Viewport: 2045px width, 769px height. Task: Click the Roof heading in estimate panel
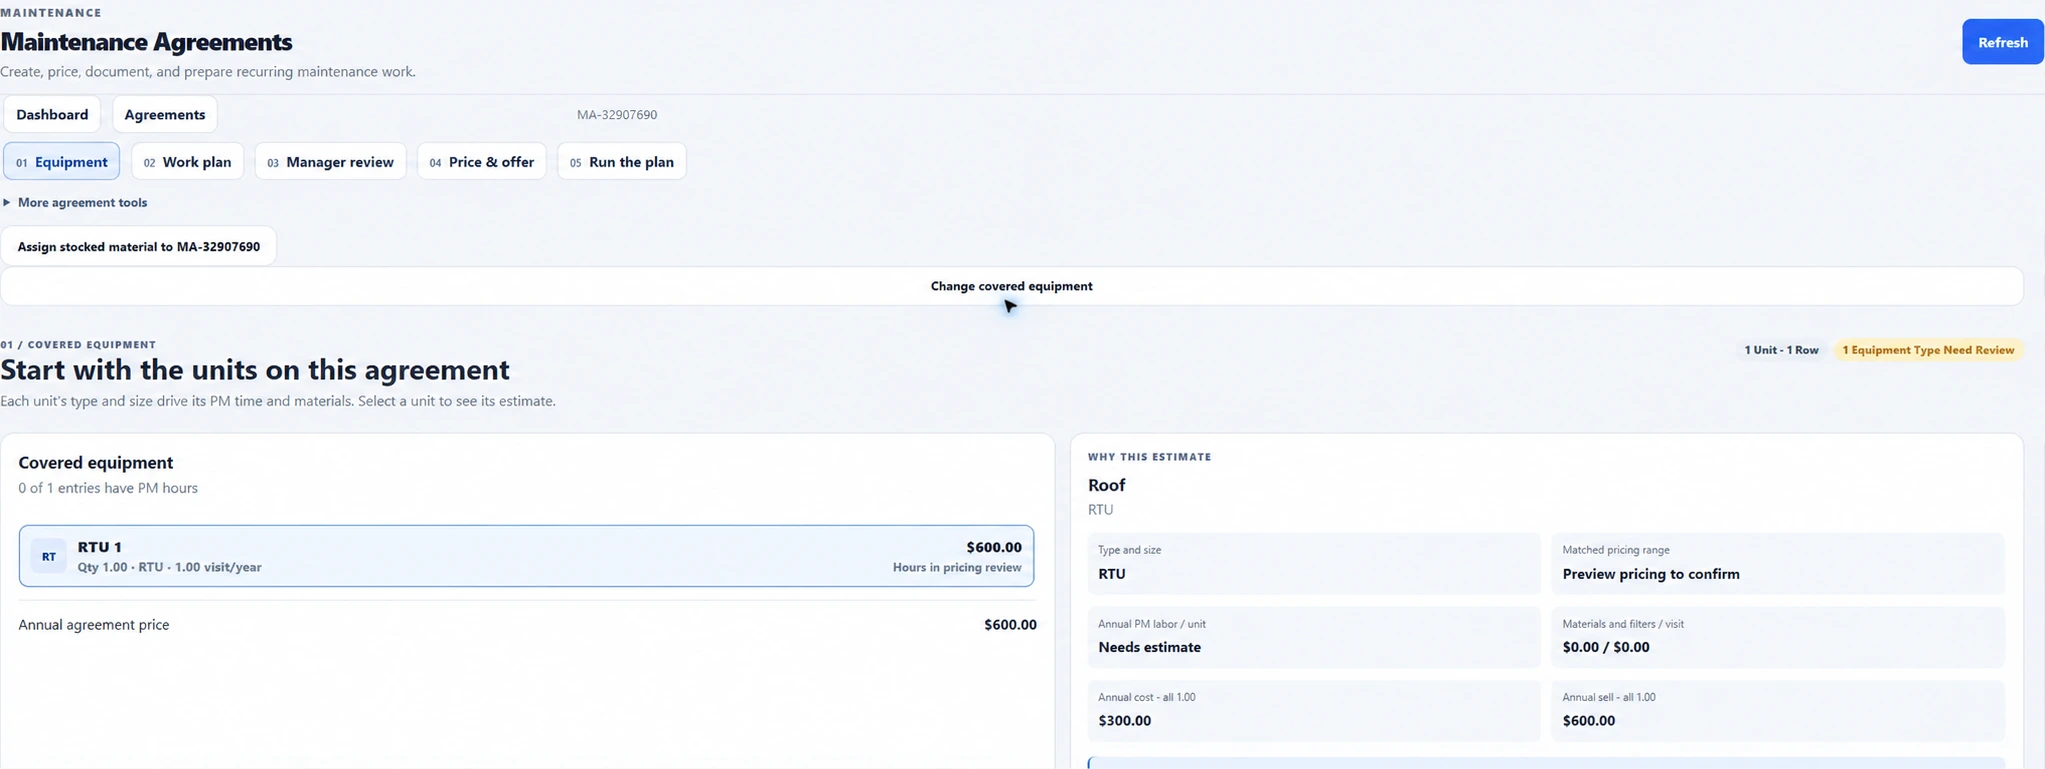pyautogui.click(x=1106, y=485)
